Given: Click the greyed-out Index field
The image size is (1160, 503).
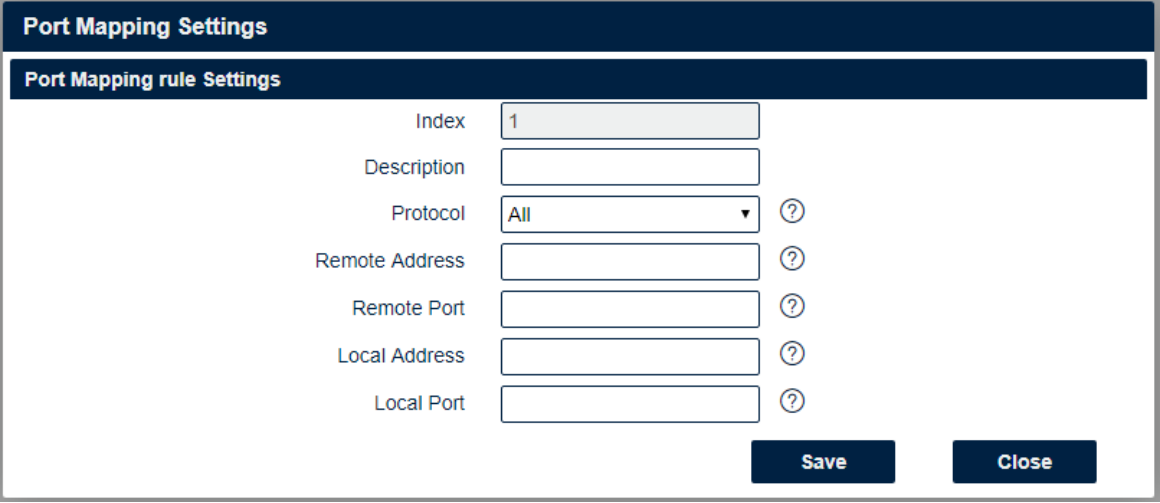Looking at the screenshot, I should (630, 121).
